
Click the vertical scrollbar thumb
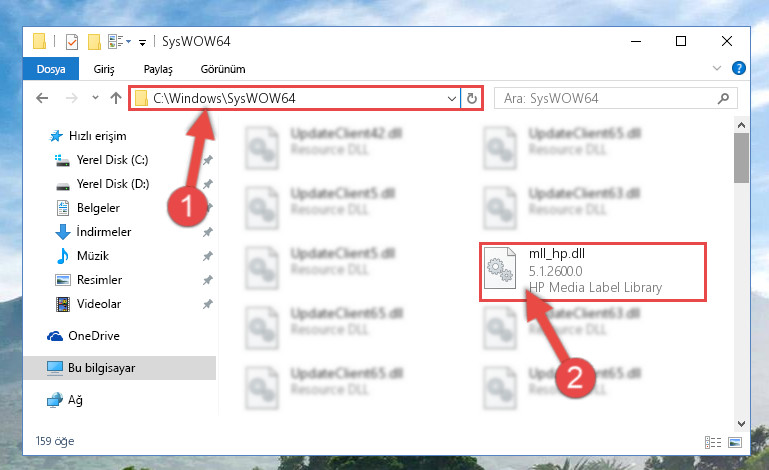point(742,158)
